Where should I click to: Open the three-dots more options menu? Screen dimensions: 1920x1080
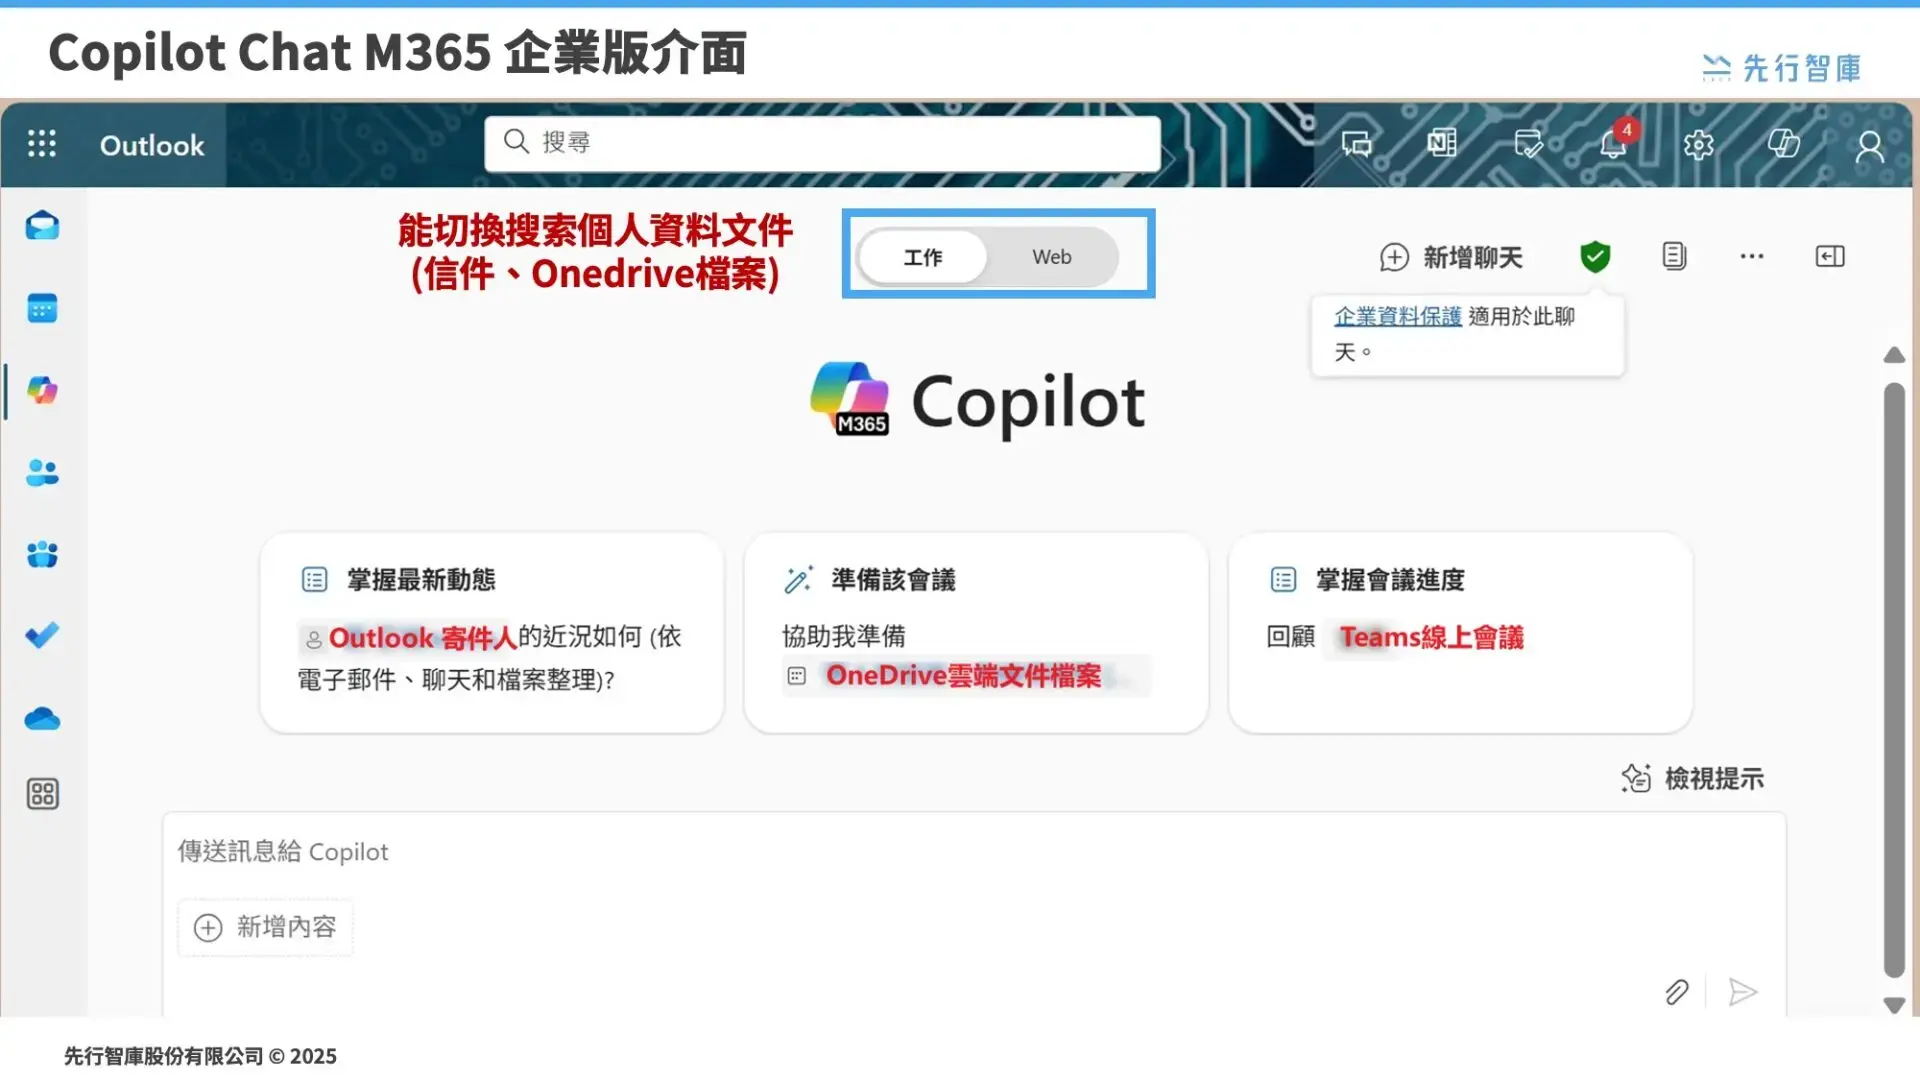(x=1752, y=256)
